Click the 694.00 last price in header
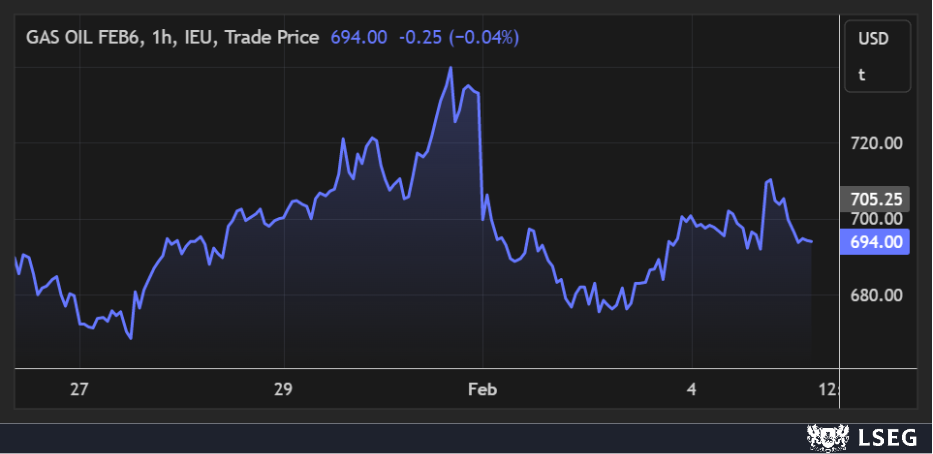 coord(358,38)
